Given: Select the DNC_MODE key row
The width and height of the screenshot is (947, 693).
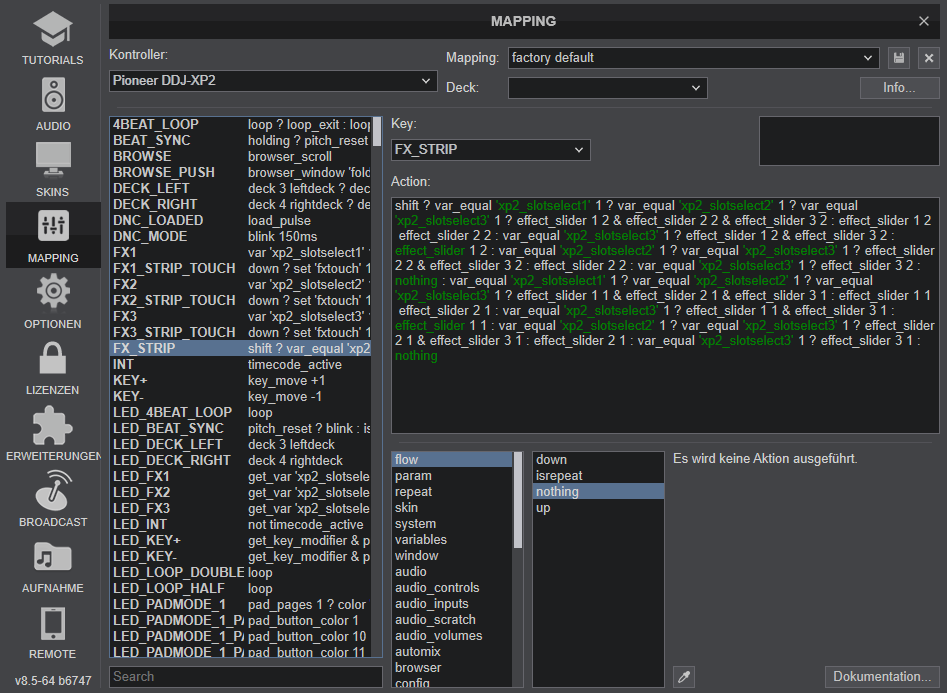Looking at the screenshot, I should tap(241, 236).
